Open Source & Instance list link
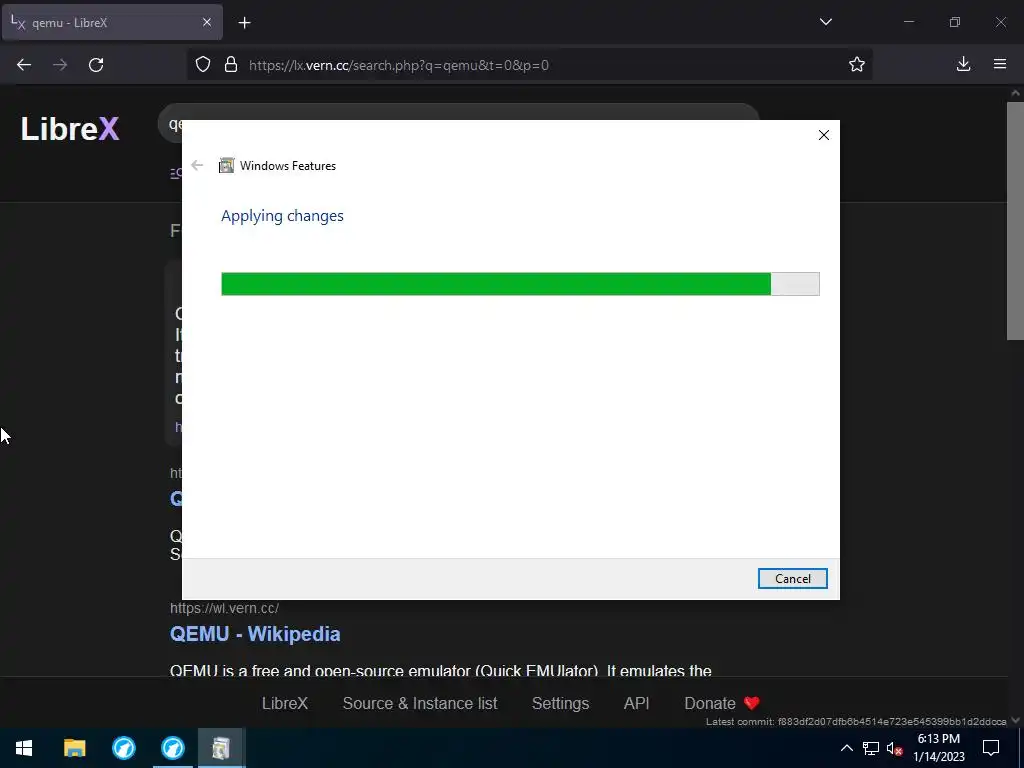 [420, 703]
